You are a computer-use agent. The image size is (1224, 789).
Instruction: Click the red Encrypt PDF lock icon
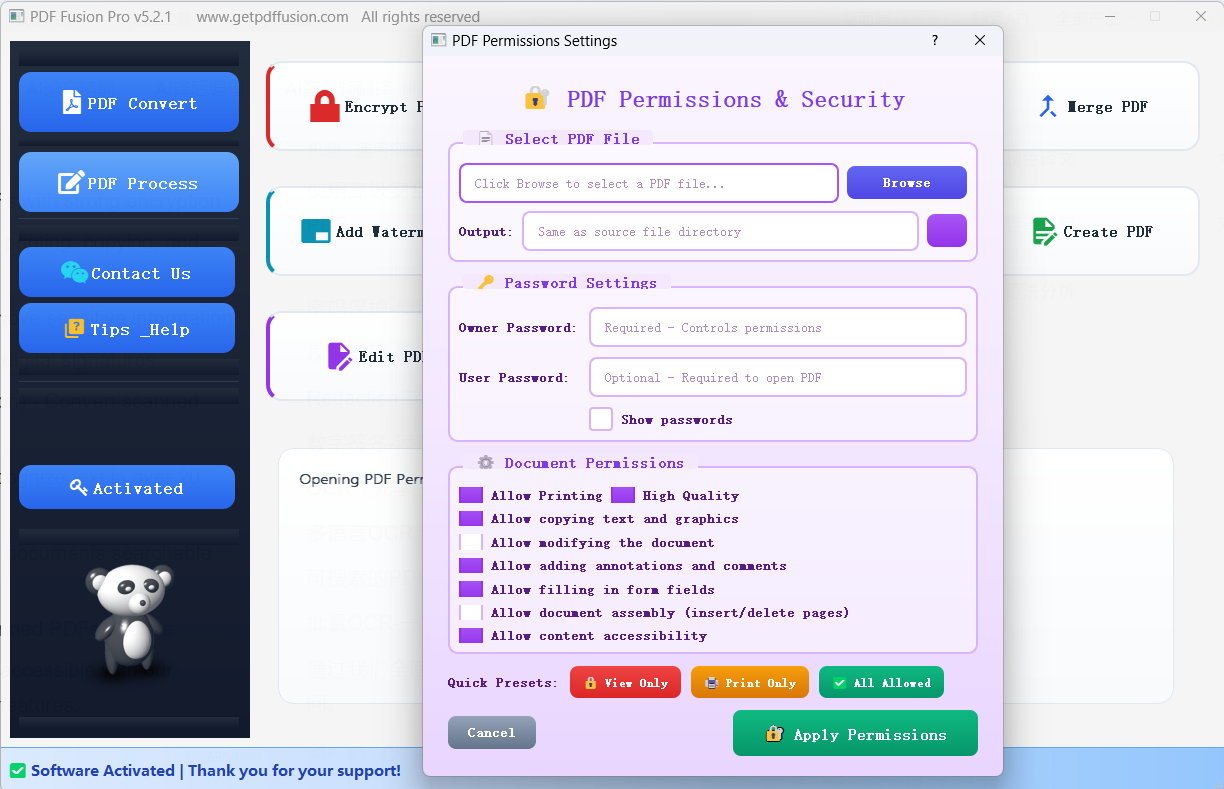coord(324,107)
